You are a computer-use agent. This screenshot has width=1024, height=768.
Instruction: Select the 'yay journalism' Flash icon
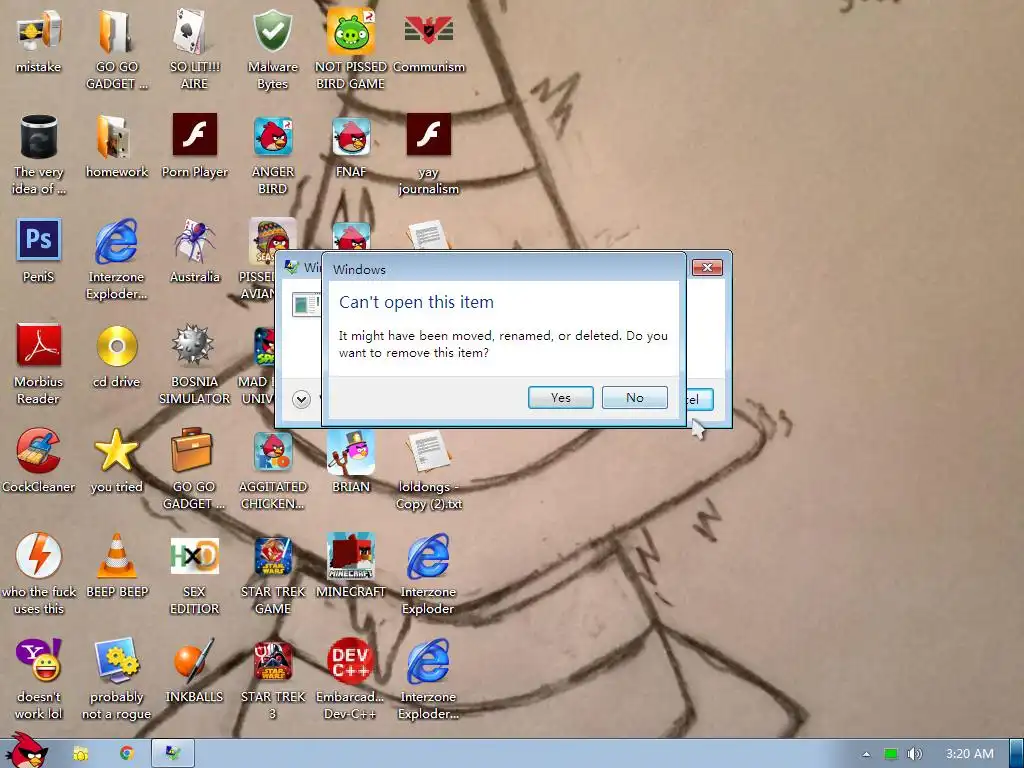coord(429,155)
